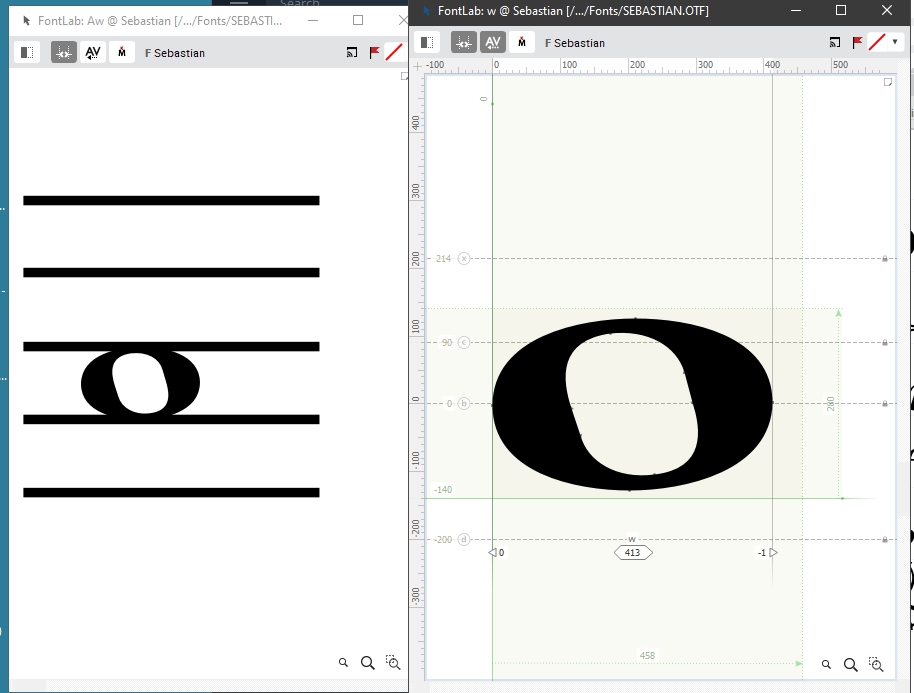This screenshot has width=914, height=693.
Task: Click the descender guide 'd' marker
Action: (464, 540)
